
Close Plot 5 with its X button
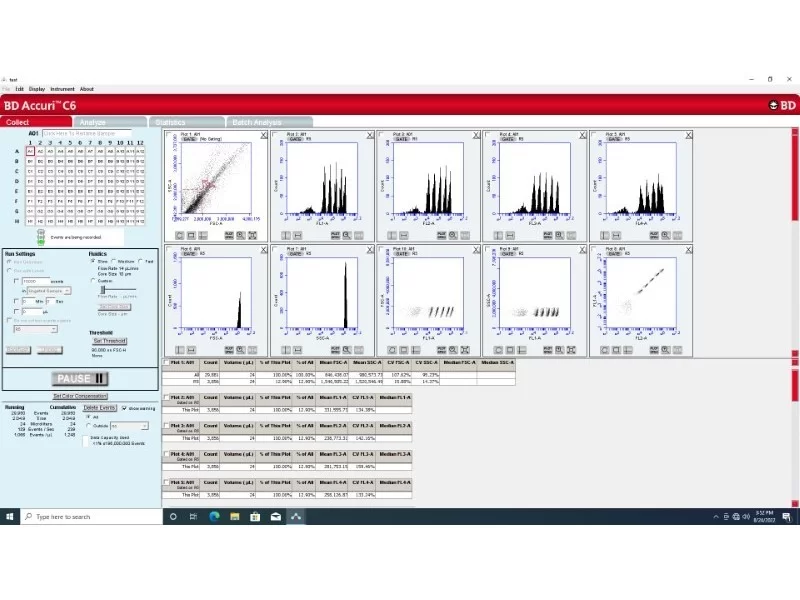[689, 135]
